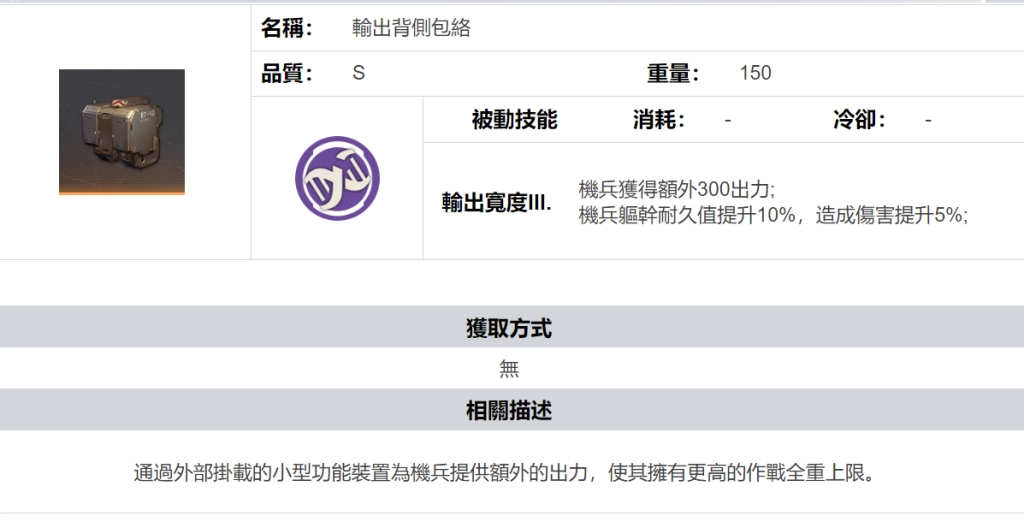The height and width of the screenshot is (522, 1024).
Task: Click the 無 acquisition value
Action: click(509, 368)
